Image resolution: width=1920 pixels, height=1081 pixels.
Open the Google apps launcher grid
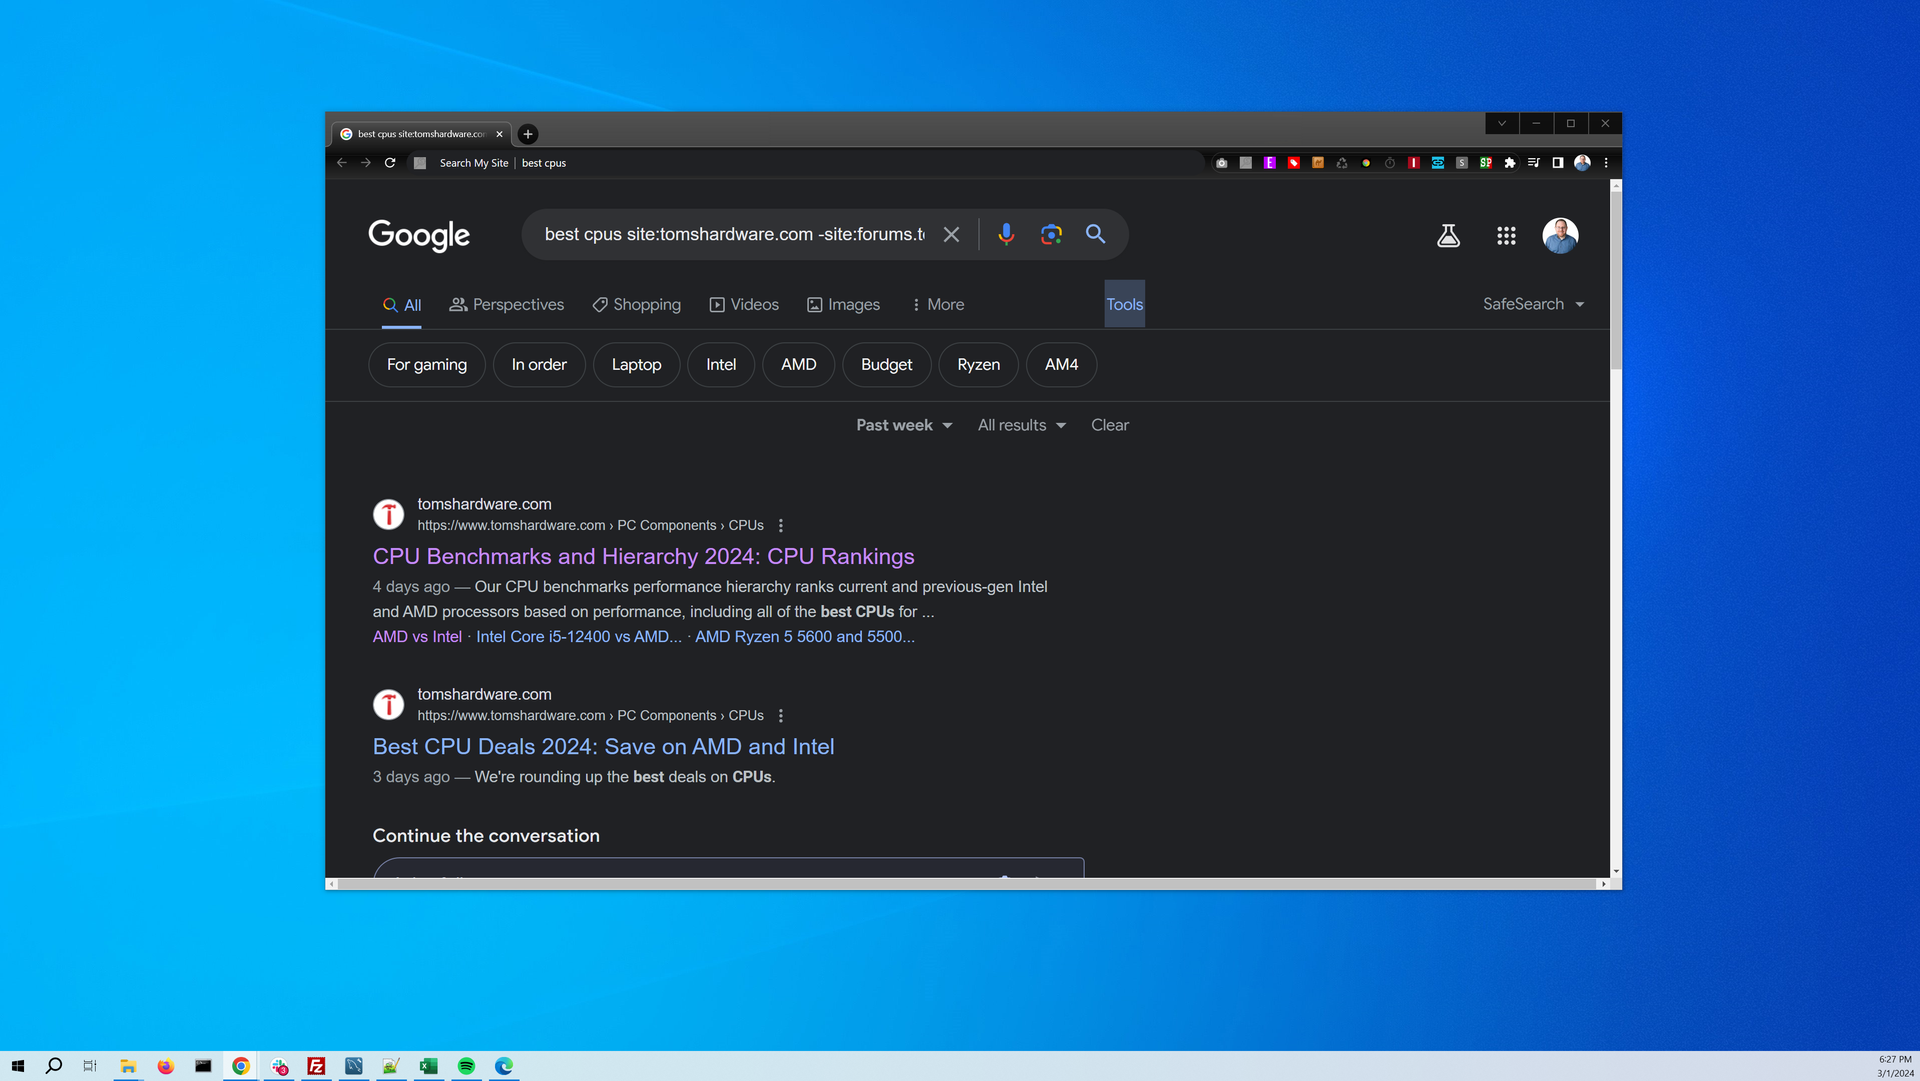click(1506, 235)
